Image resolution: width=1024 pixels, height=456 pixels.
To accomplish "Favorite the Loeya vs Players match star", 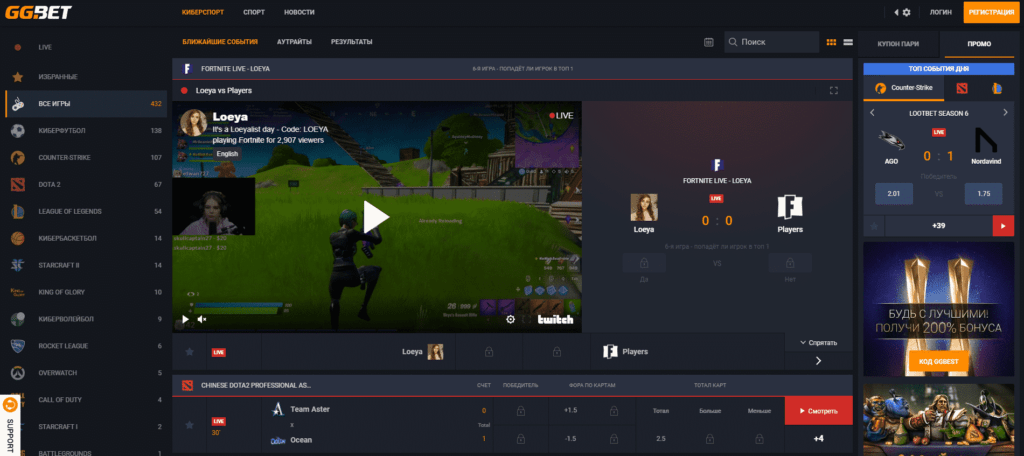I will (x=189, y=352).
